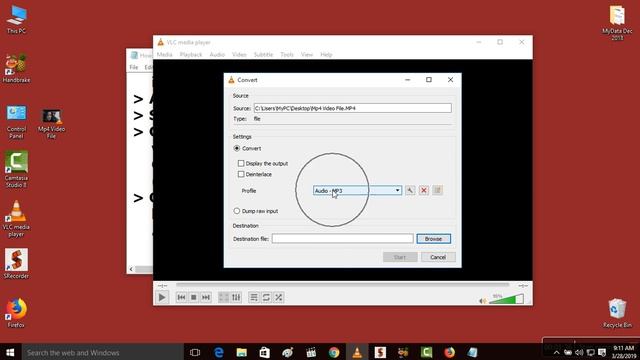Click Browse for destination file
The height and width of the screenshot is (360, 640).
click(x=433, y=239)
